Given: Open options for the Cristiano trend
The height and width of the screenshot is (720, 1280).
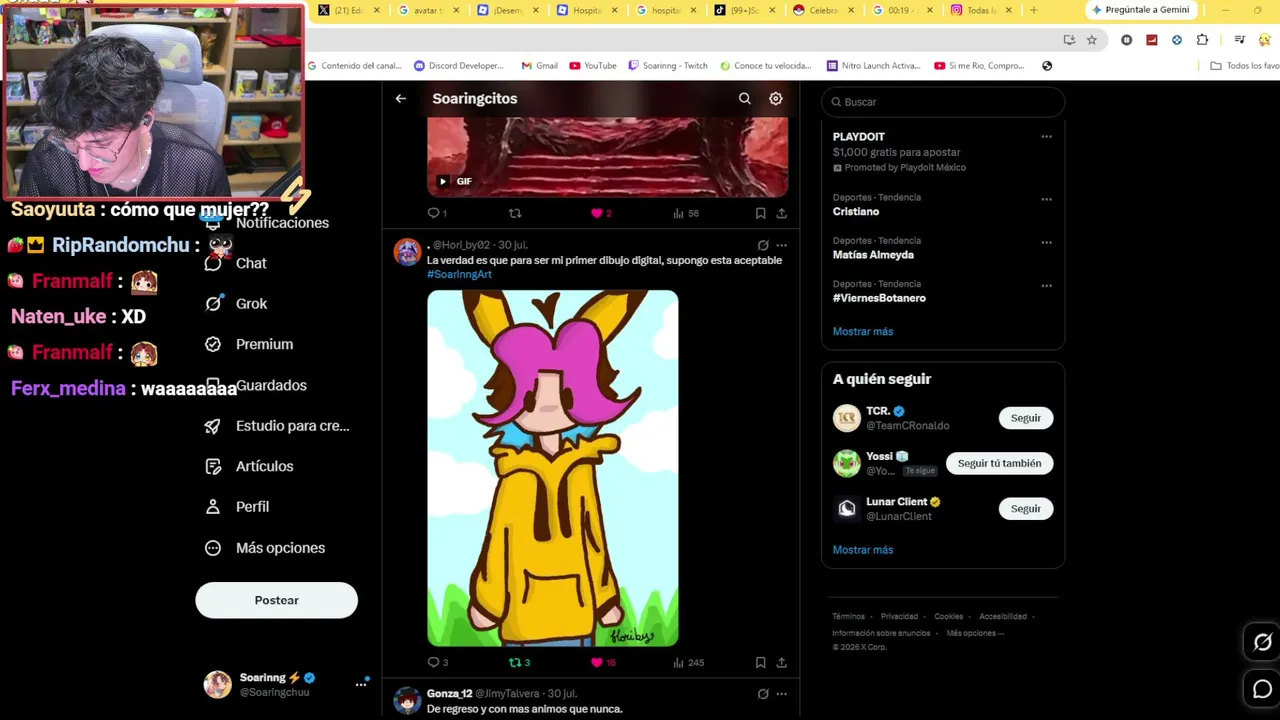Looking at the screenshot, I should (x=1046, y=199).
